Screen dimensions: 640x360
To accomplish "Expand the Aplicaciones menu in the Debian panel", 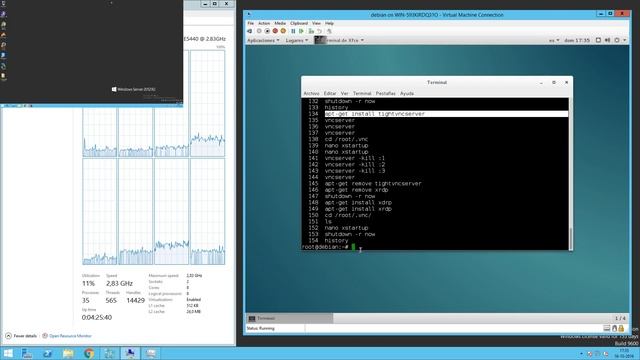I will click(x=263, y=40).
